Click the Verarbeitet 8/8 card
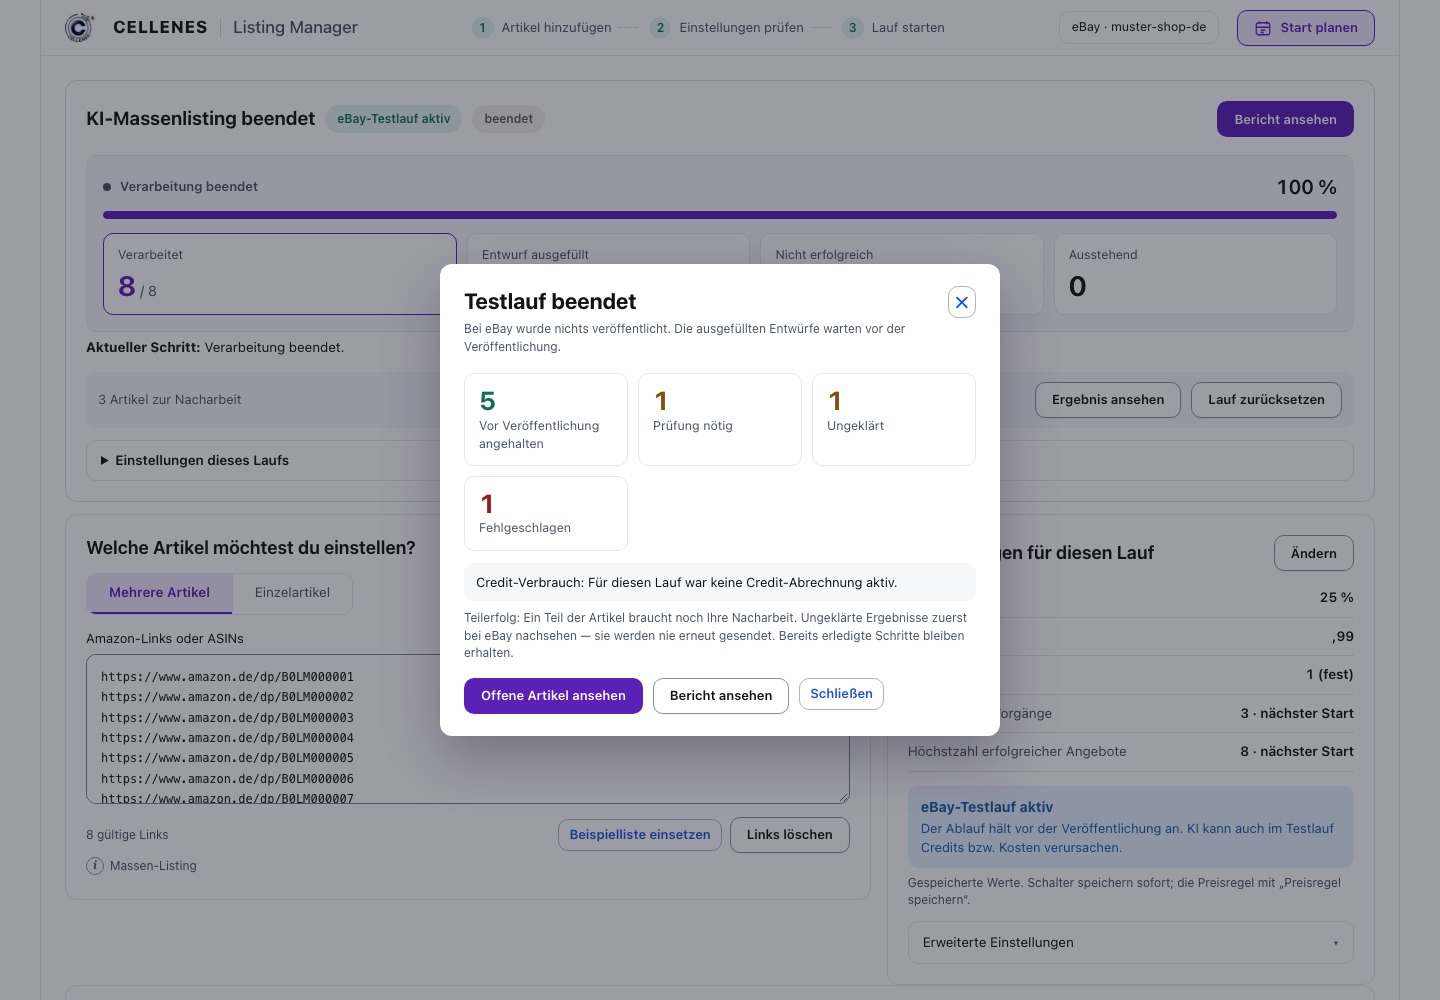 (x=280, y=274)
